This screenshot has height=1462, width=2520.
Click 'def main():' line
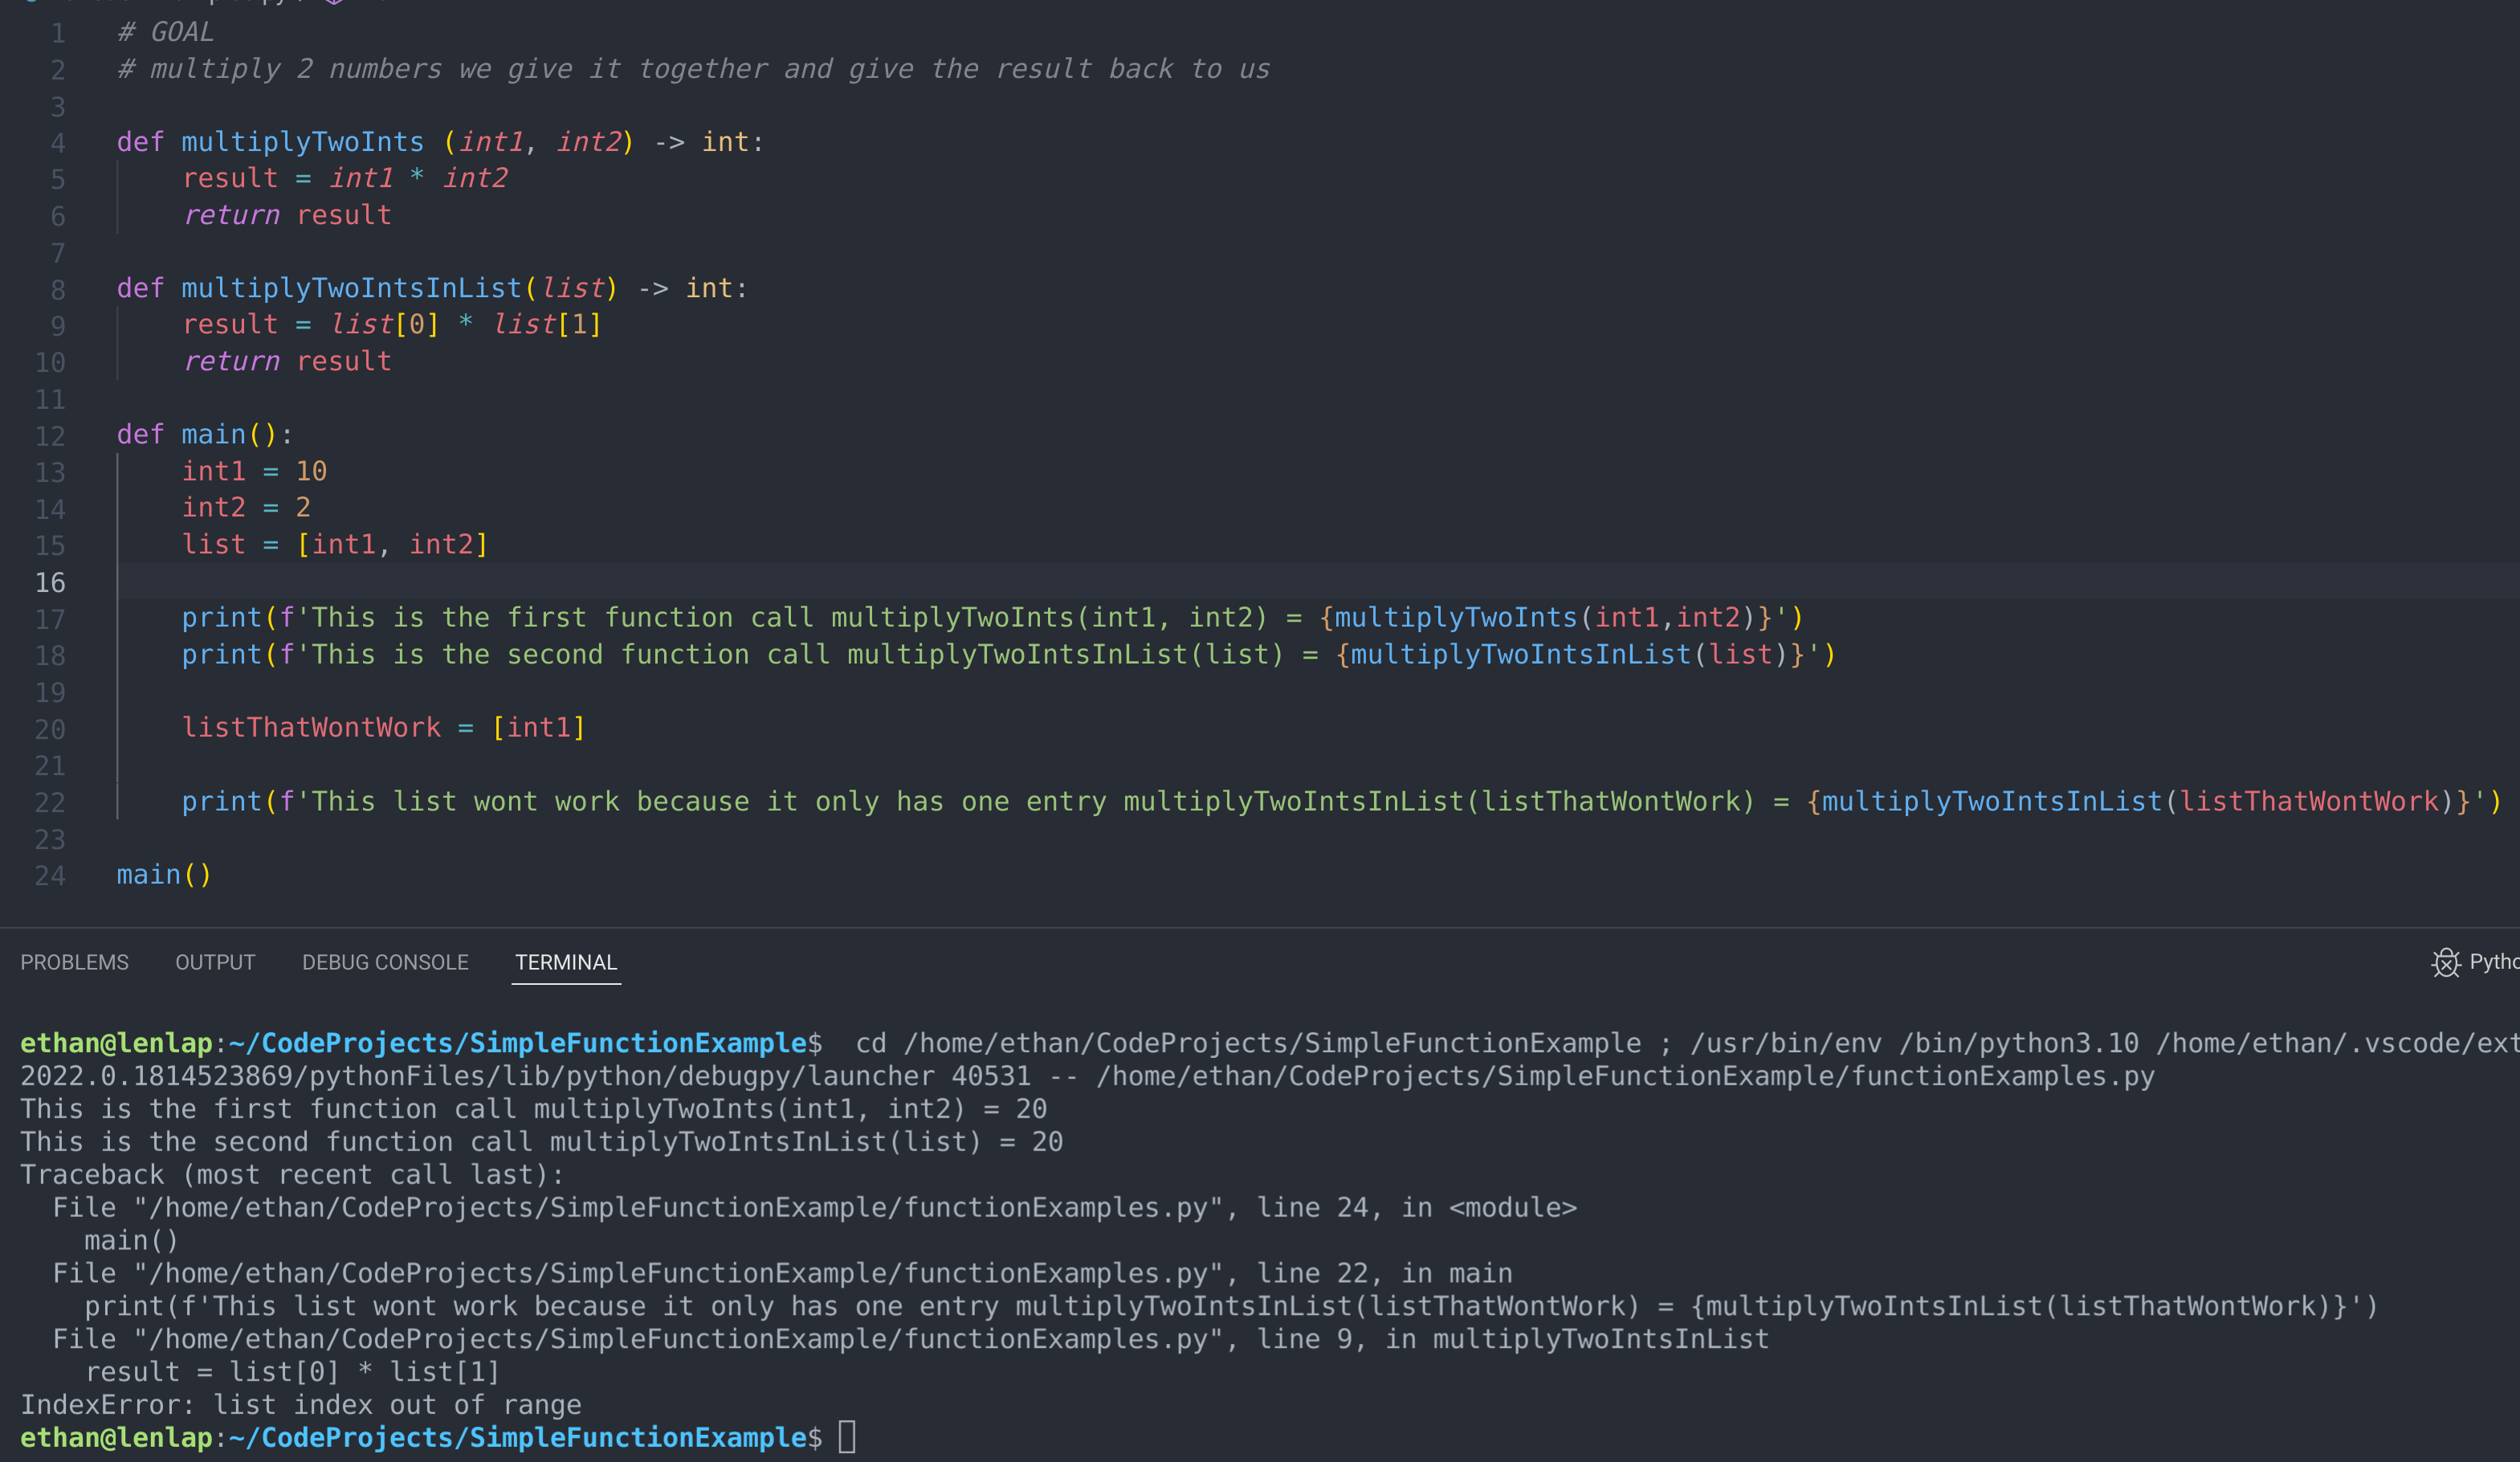pos(205,434)
